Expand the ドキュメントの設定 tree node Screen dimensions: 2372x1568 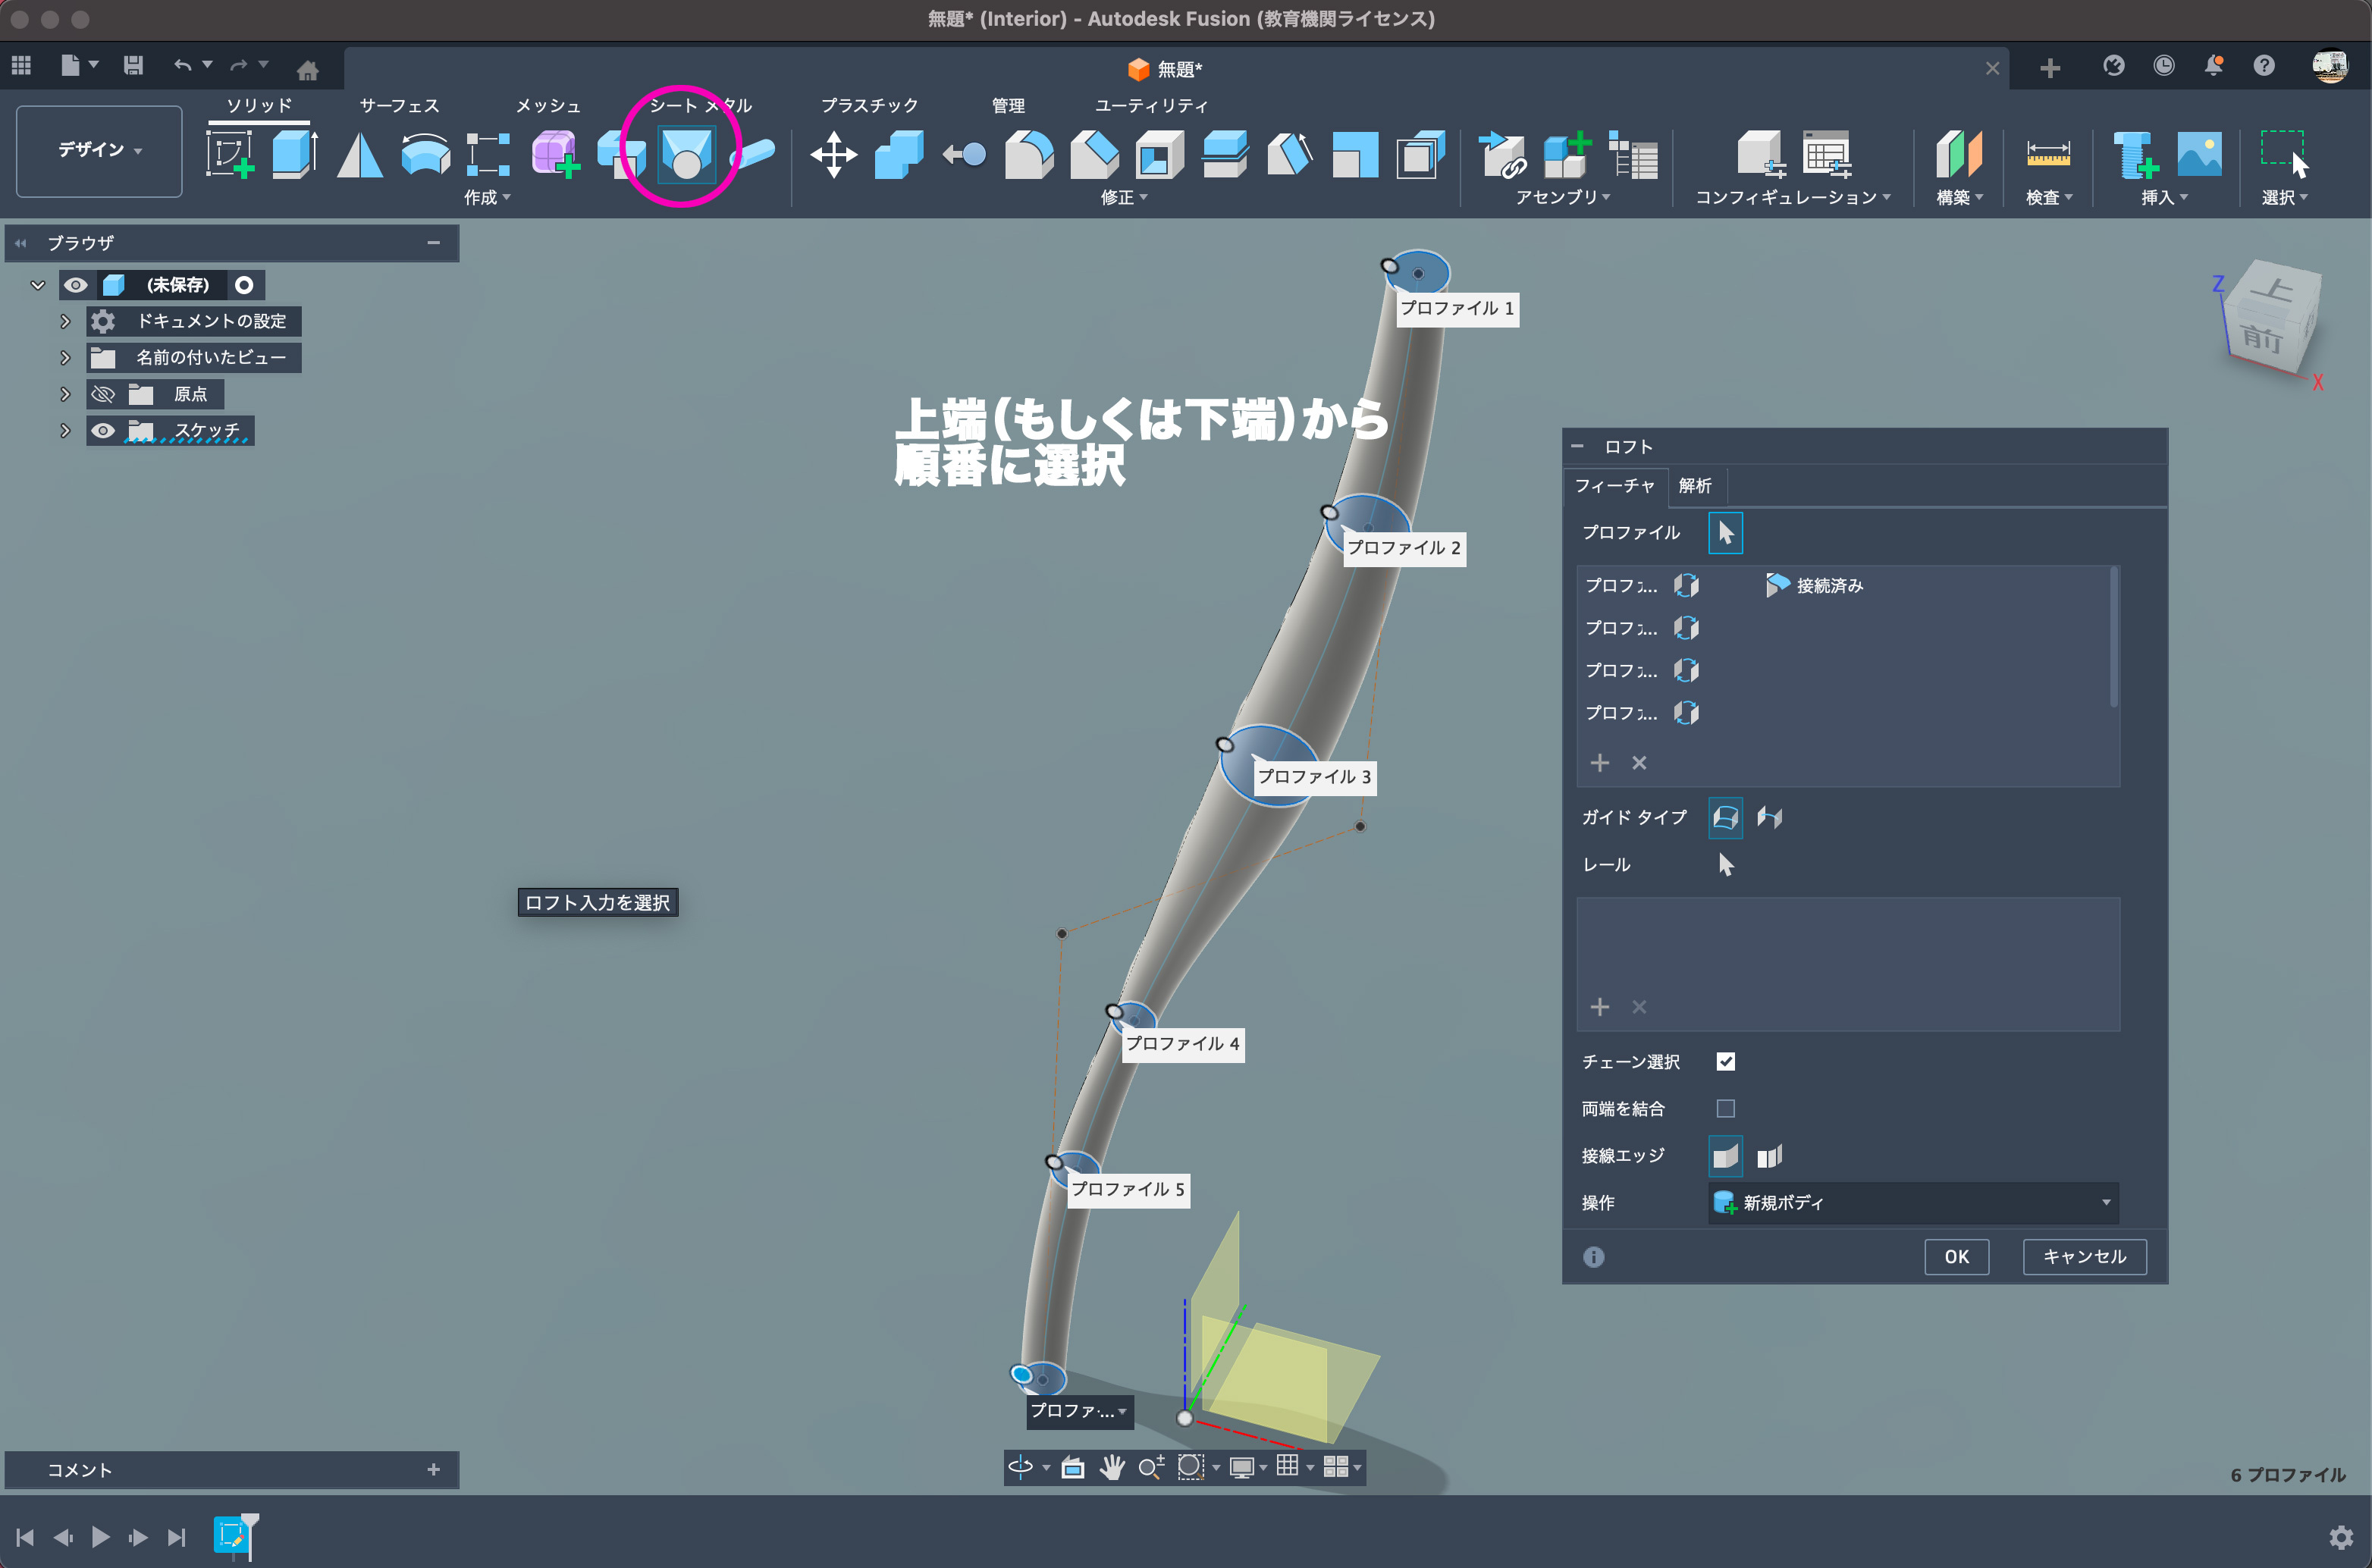pos(65,321)
